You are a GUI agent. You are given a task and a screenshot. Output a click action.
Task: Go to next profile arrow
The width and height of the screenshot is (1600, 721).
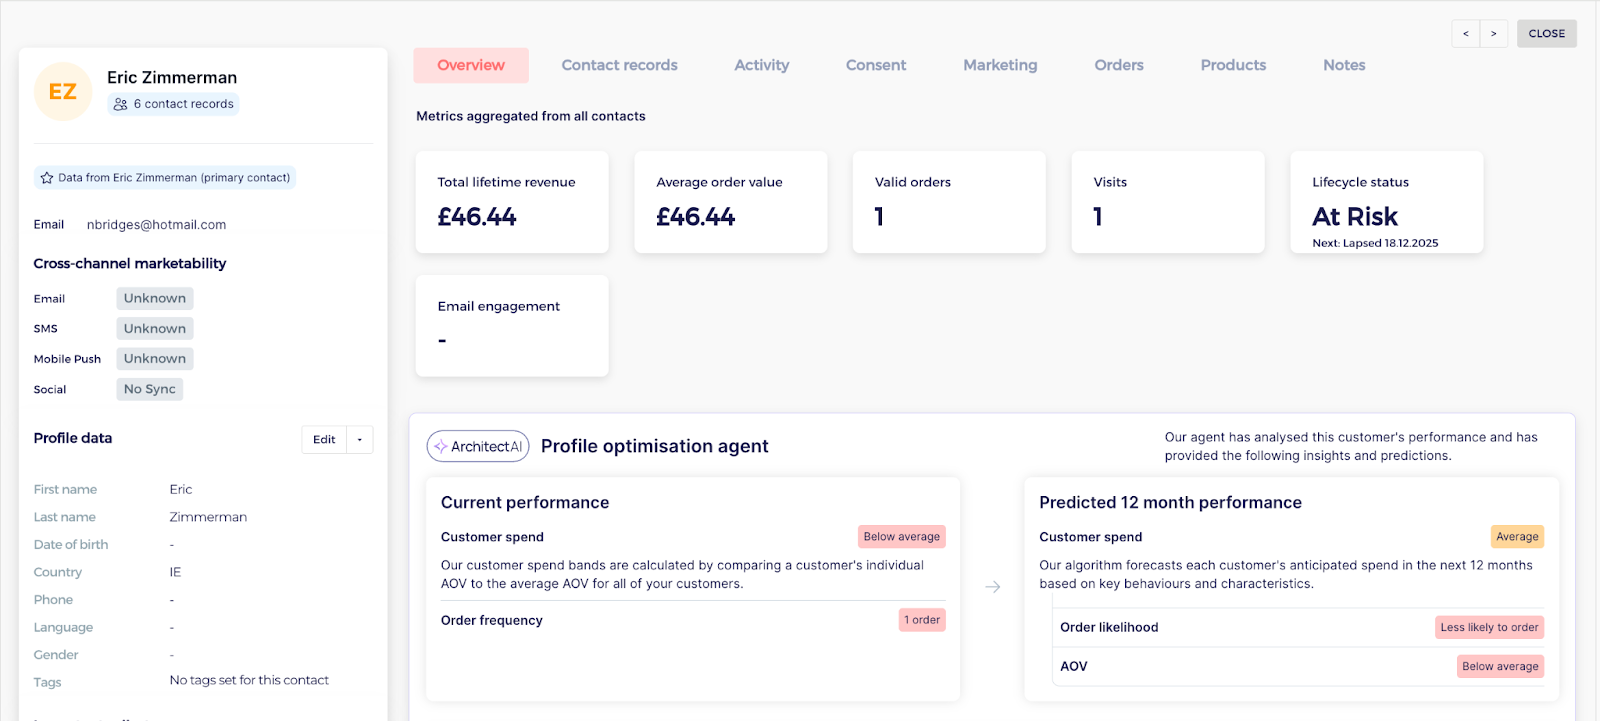[x=1494, y=34]
